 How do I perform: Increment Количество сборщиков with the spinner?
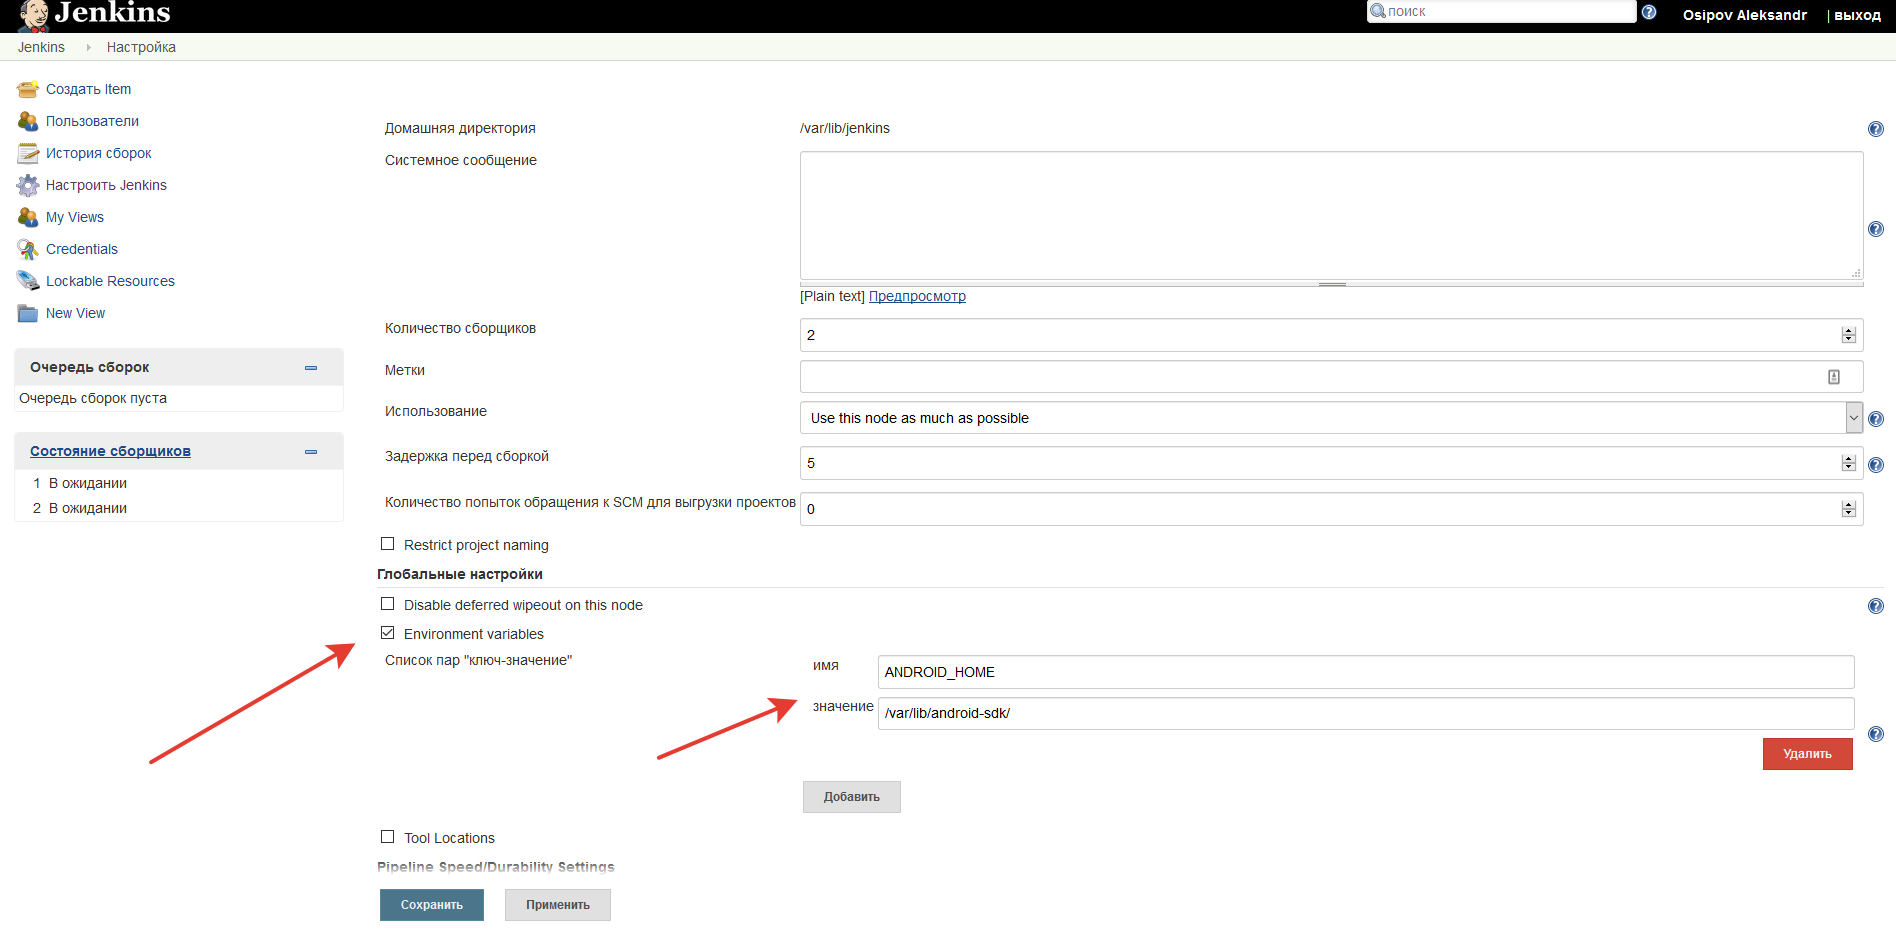(x=1847, y=329)
